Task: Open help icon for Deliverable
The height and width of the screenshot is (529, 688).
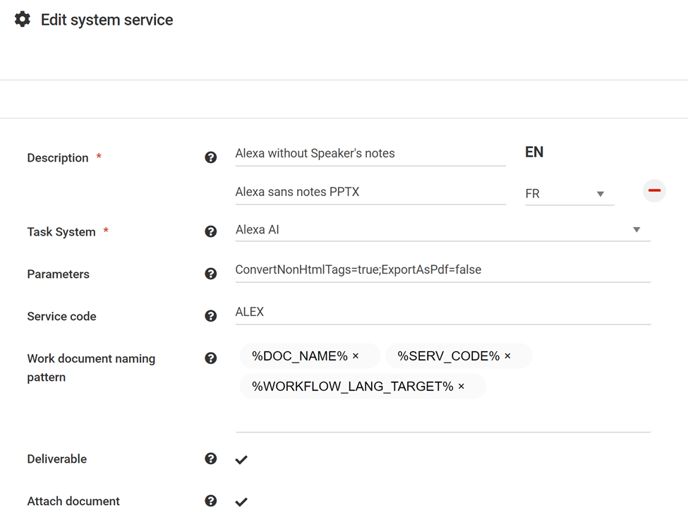Action: [211, 459]
